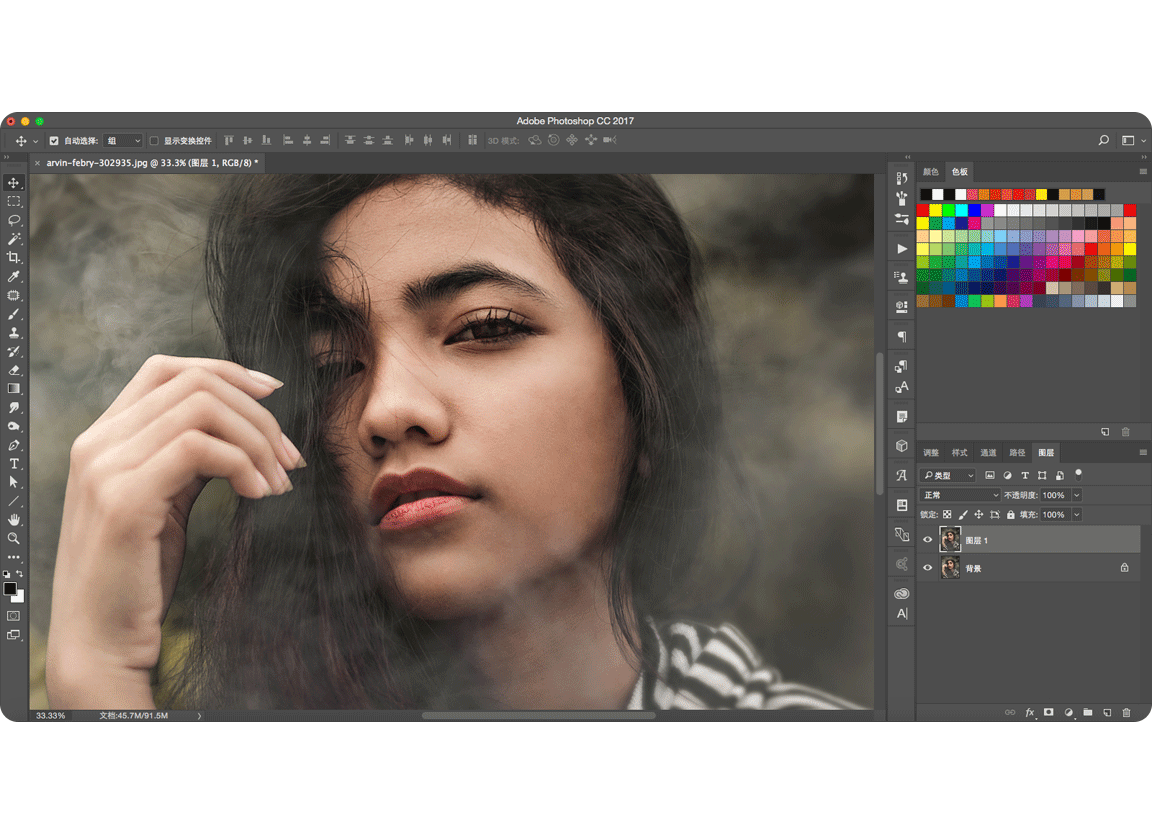
Task: Open the Paragraph panel icon
Action: (x=901, y=336)
